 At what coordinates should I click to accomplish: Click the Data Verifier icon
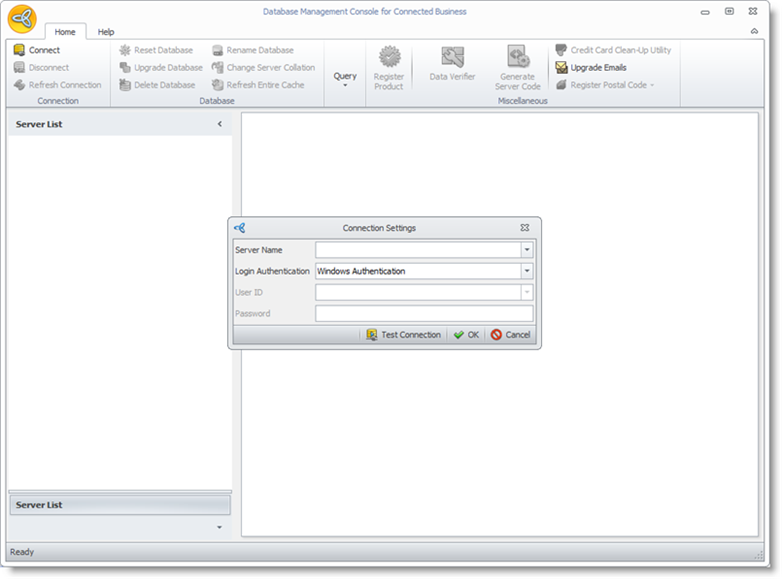click(452, 58)
